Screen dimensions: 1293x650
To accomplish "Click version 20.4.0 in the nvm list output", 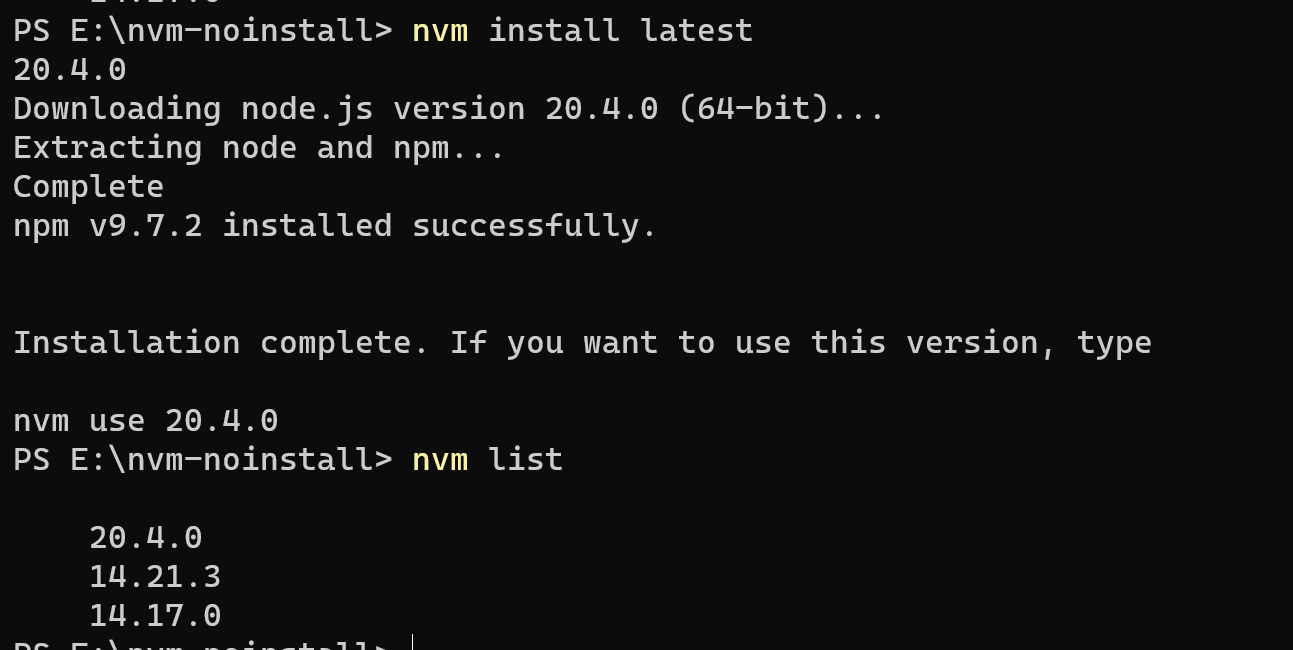I will pyautogui.click(x=146, y=538).
